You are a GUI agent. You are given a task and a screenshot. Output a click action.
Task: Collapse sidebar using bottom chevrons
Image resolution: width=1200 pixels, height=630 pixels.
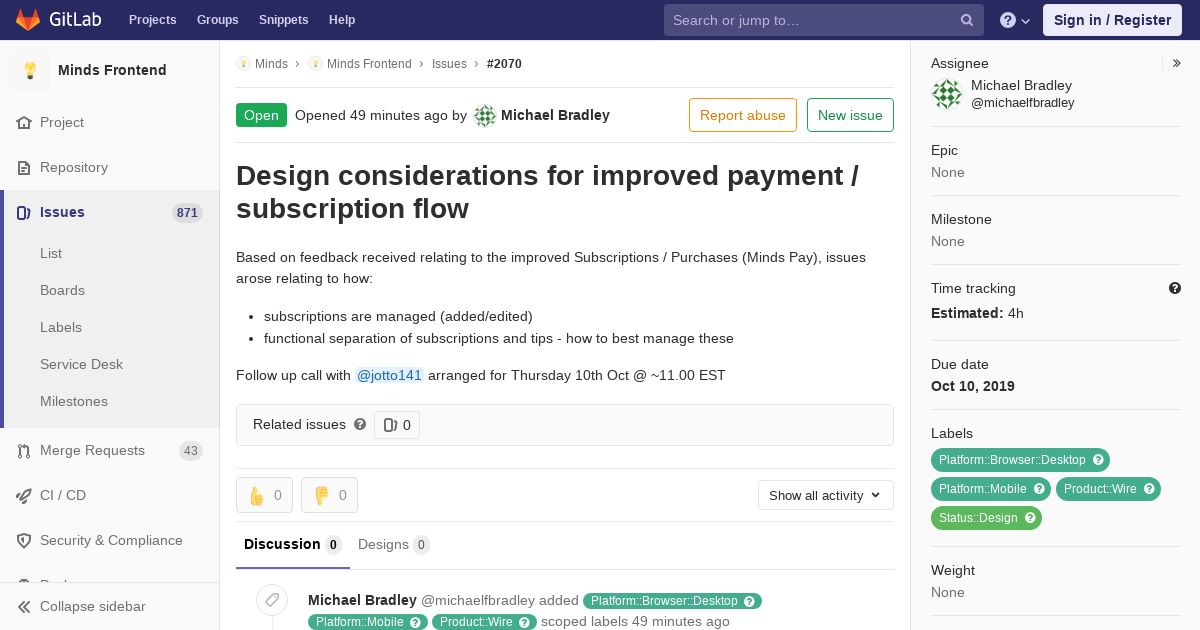click(x=24, y=606)
